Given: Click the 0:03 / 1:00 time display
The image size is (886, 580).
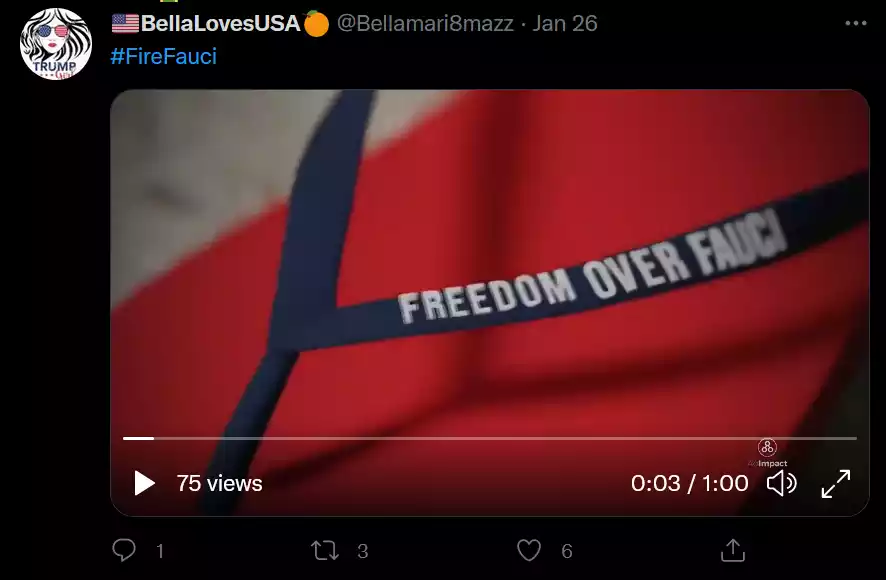Looking at the screenshot, I should tap(689, 484).
